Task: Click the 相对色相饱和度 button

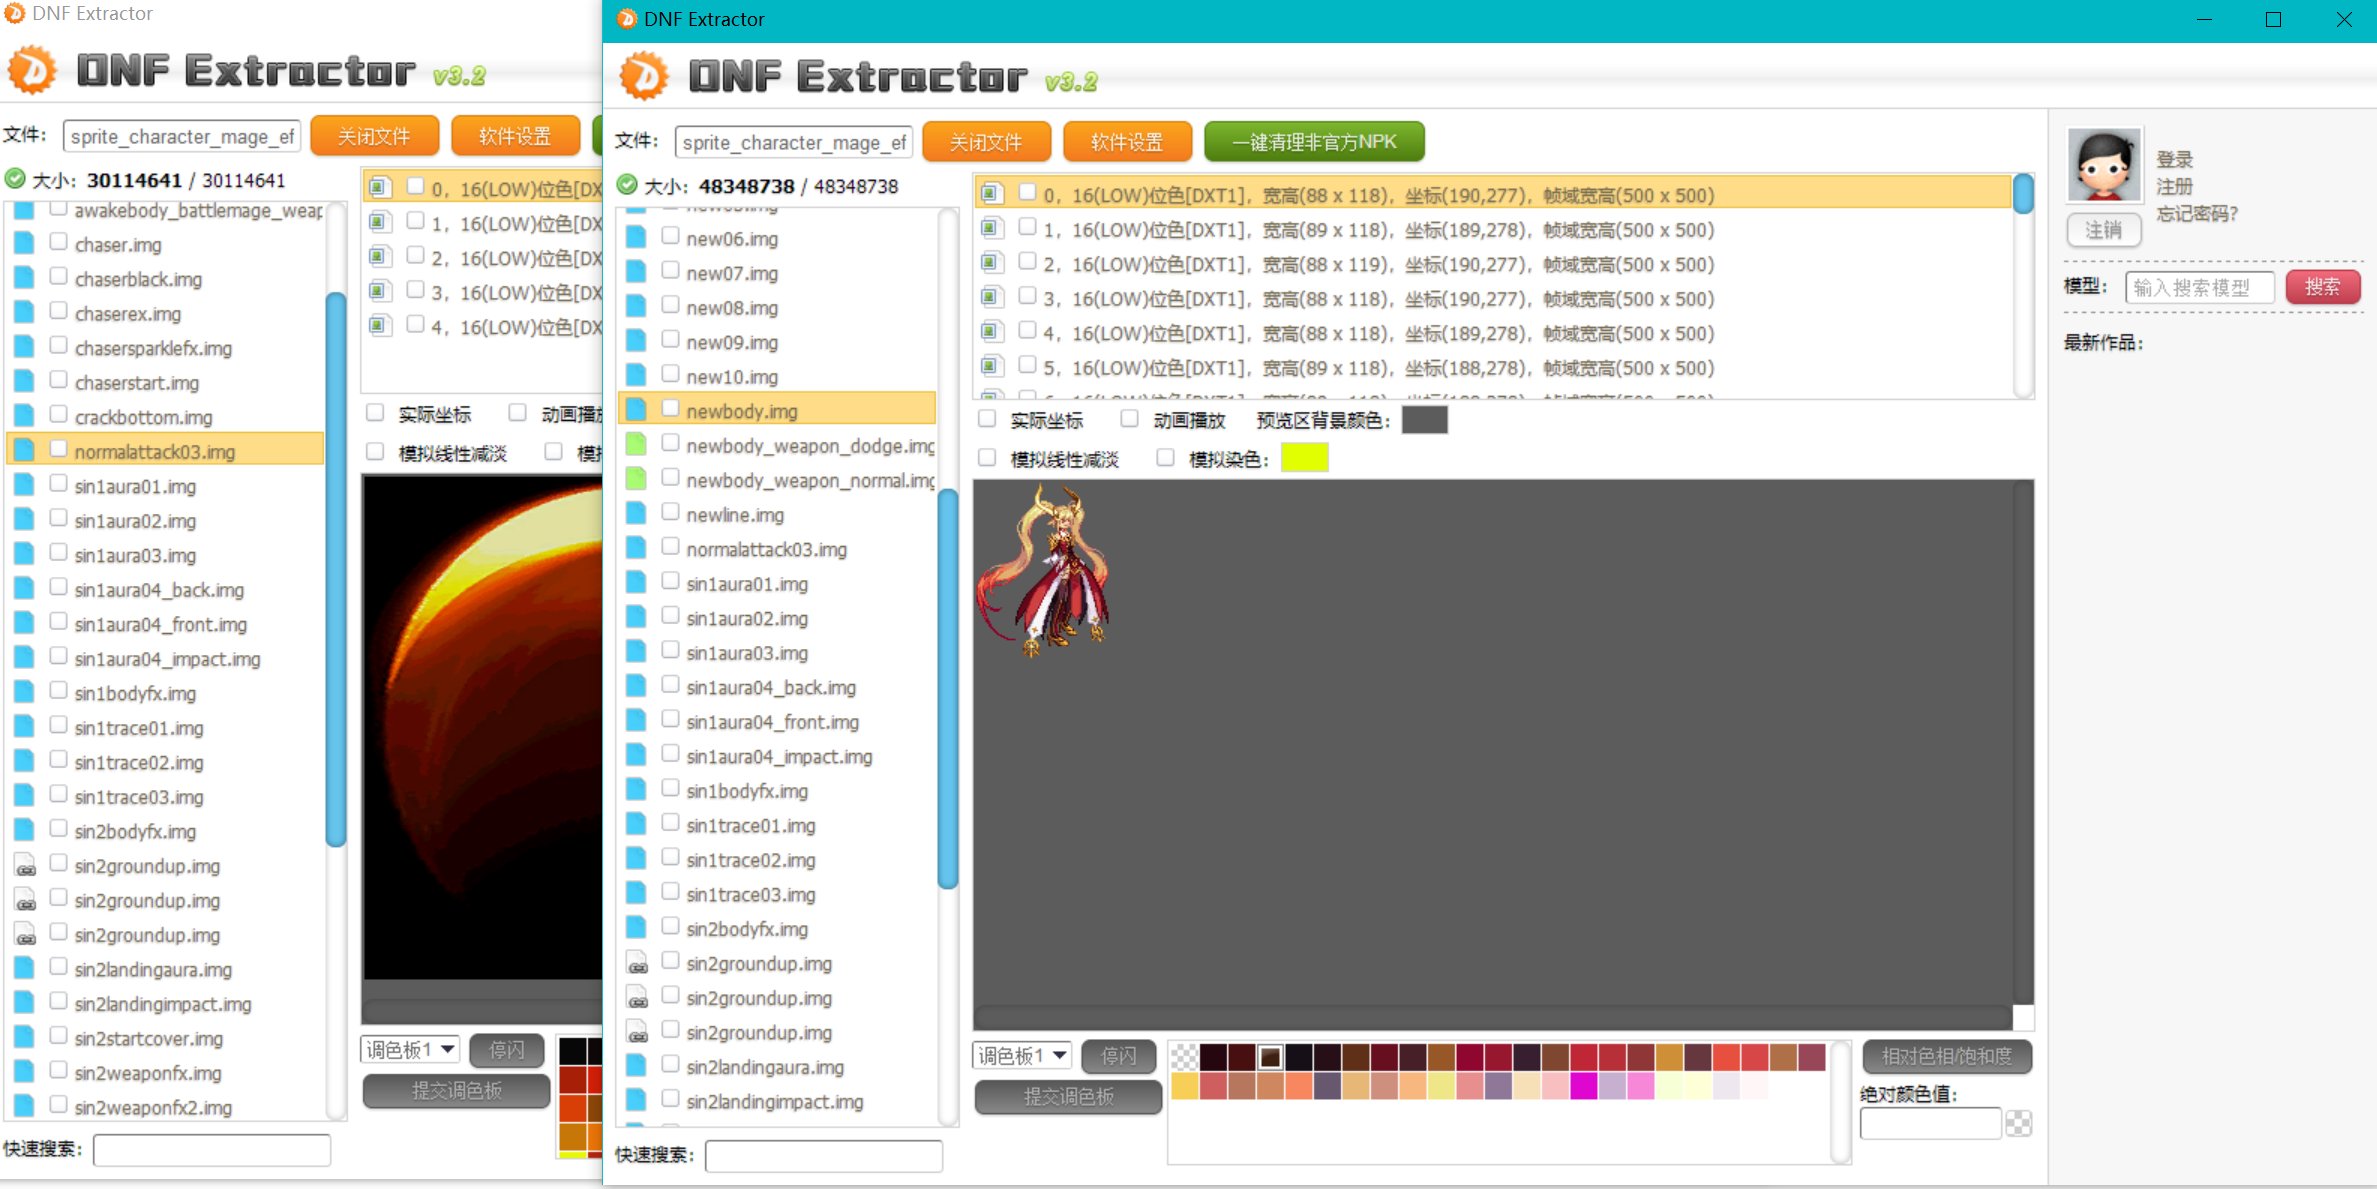Action: click(x=1946, y=1056)
